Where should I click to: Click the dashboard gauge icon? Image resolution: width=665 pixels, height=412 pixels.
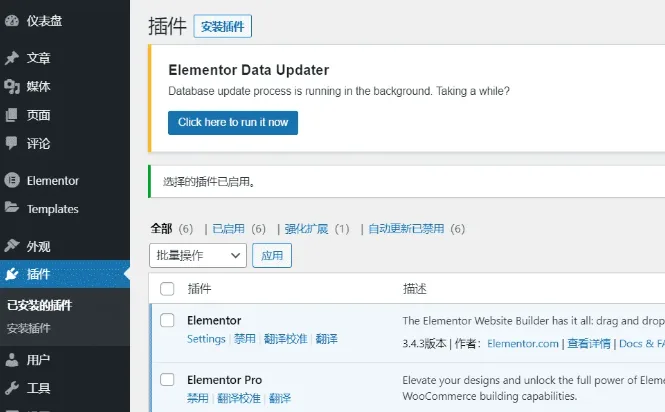tap(12, 20)
